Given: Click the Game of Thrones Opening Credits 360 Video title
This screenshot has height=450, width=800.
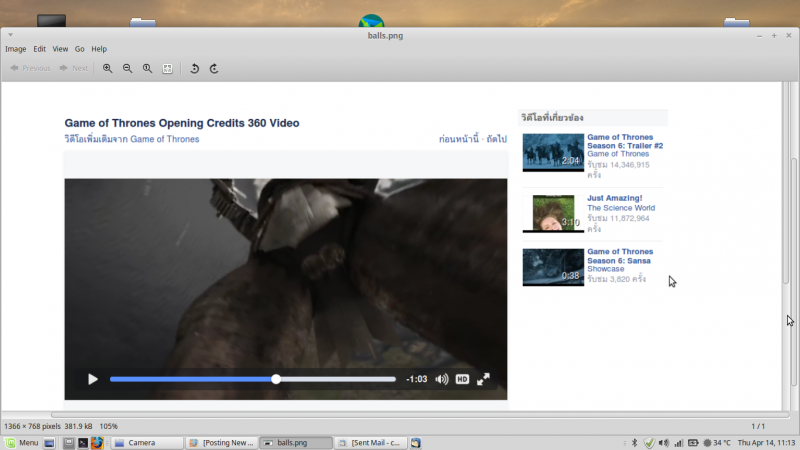Looking at the screenshot, I should click(x=182, y=123).
